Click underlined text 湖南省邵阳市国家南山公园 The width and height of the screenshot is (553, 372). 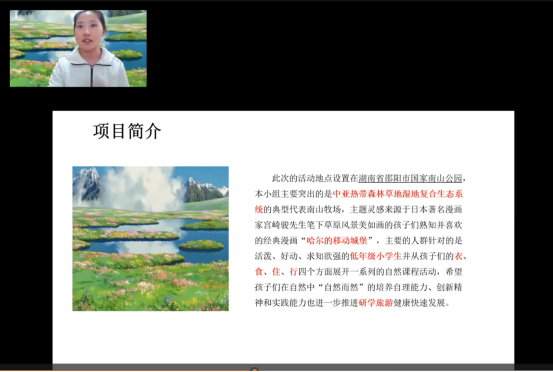[410, 178]
